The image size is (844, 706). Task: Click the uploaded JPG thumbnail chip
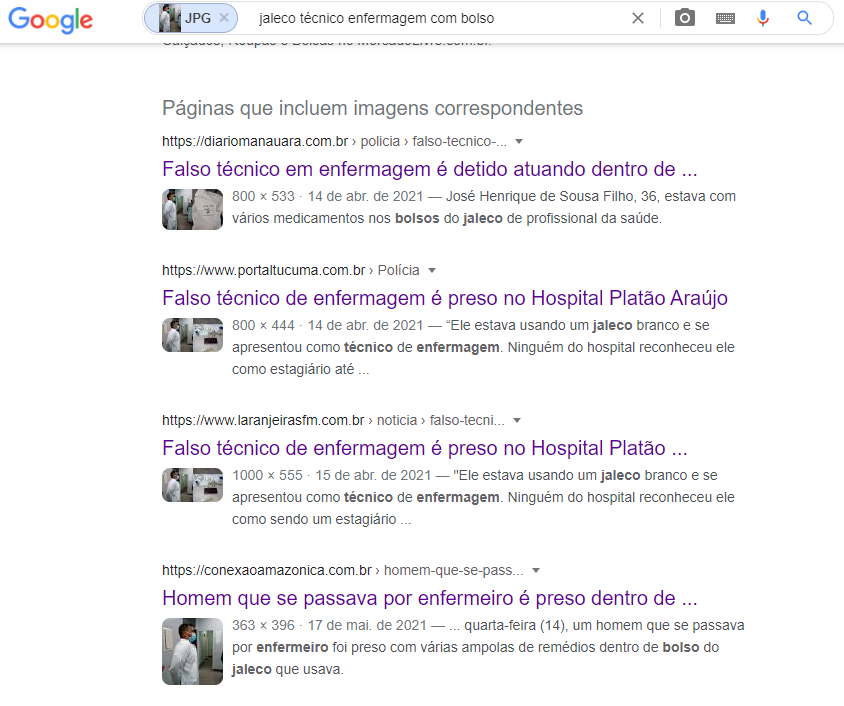191,18
